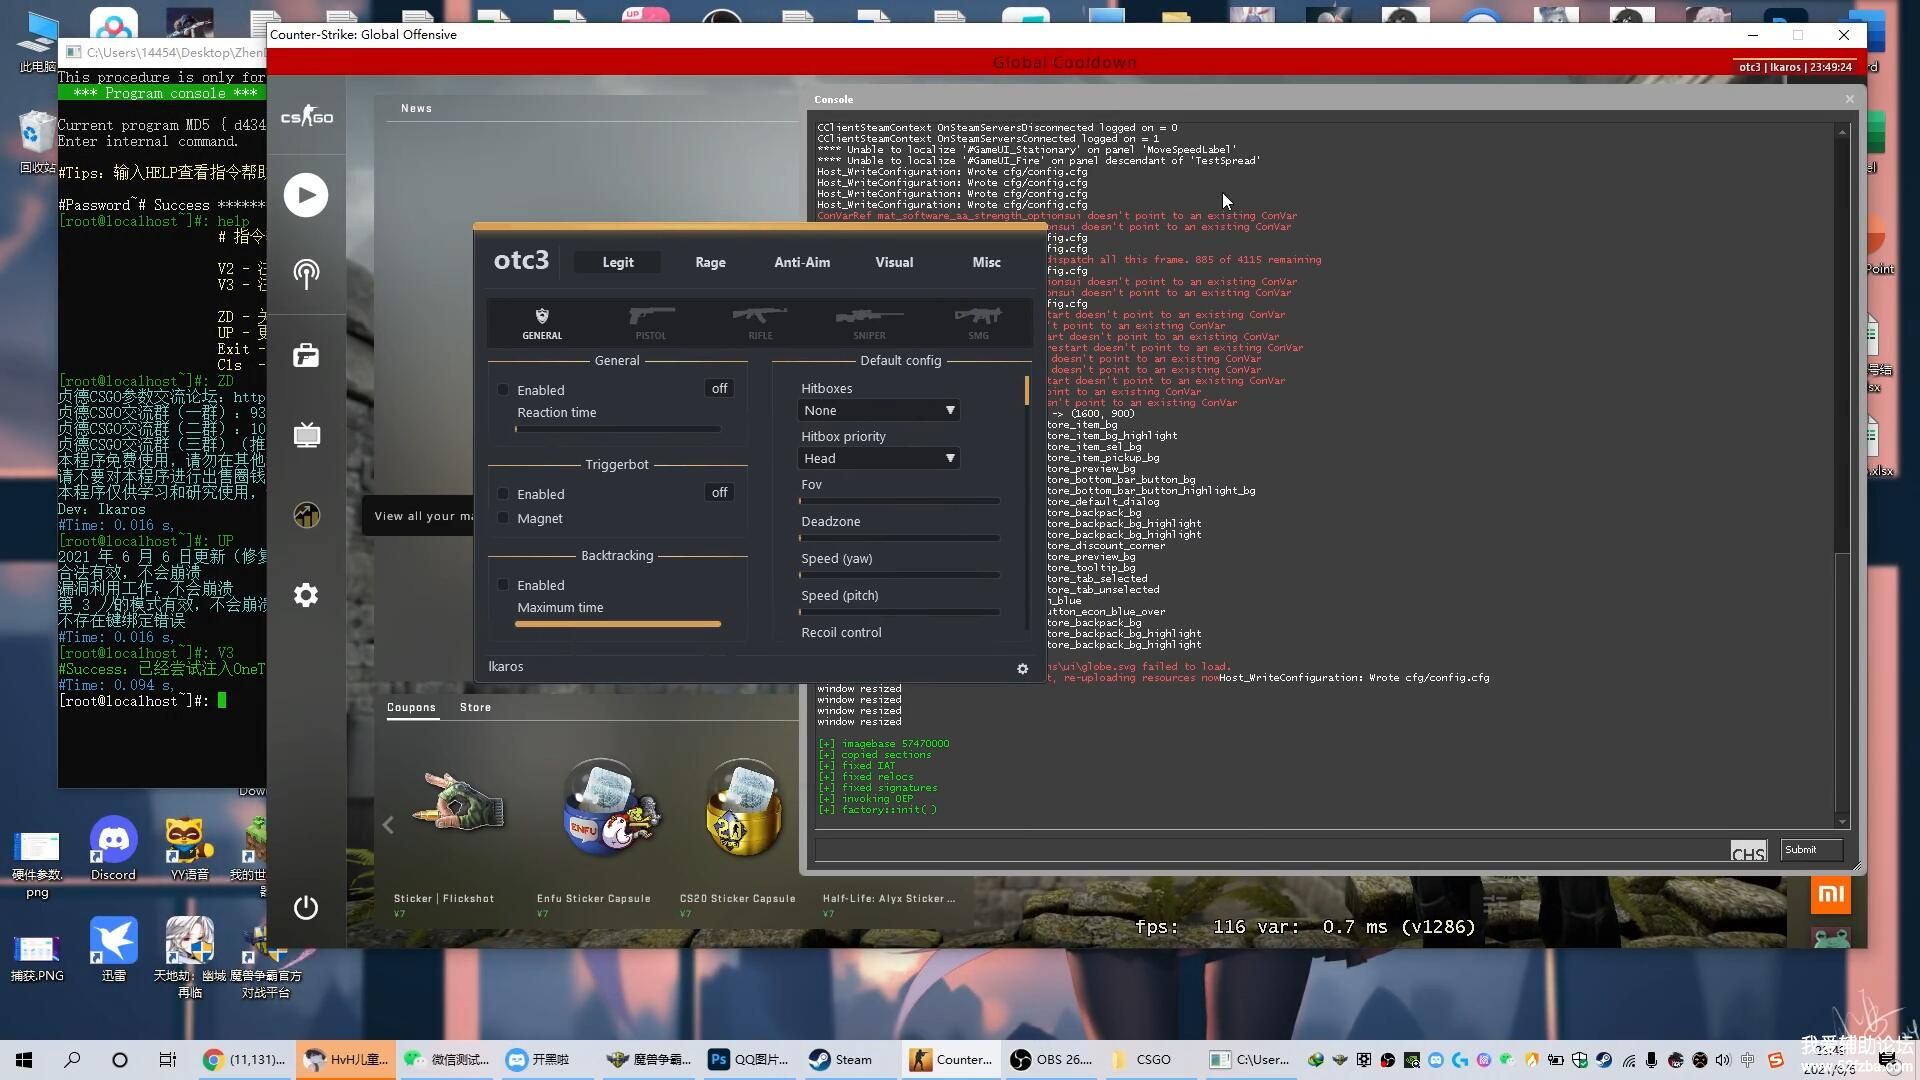Switch to the Misc tab

click(986, 262)
